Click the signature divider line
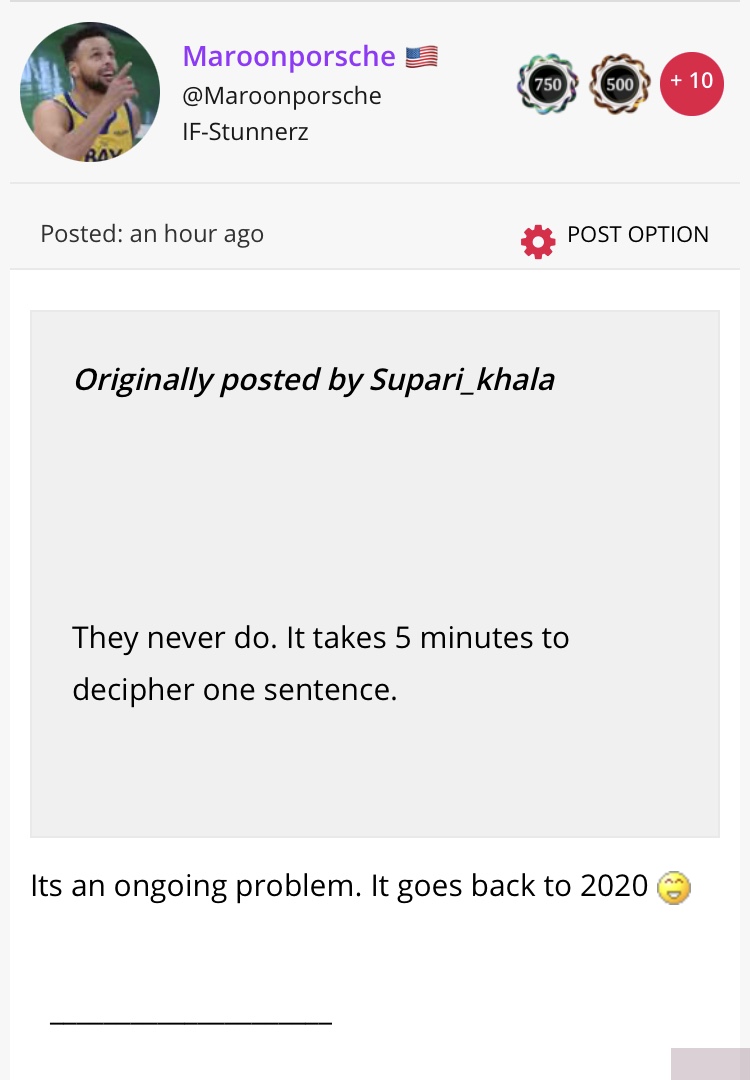The image size is (750, 1080). click(191, 1024)
